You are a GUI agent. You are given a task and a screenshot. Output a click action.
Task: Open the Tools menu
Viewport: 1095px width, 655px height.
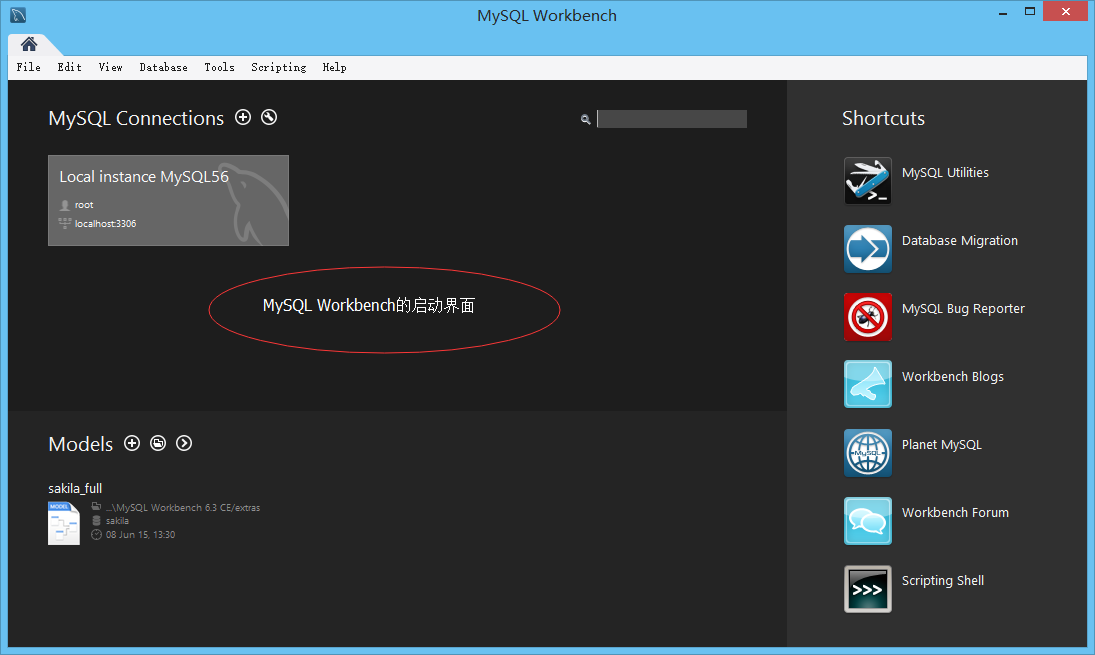pyautogui.click(x=219, y=67)
